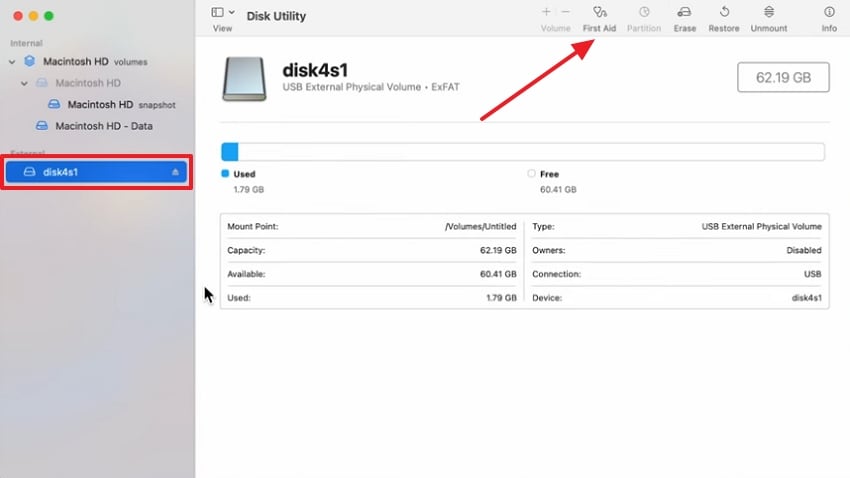Click the Disk Utility window title
This screenshot has height=478, width=850.
click(276, 16)
